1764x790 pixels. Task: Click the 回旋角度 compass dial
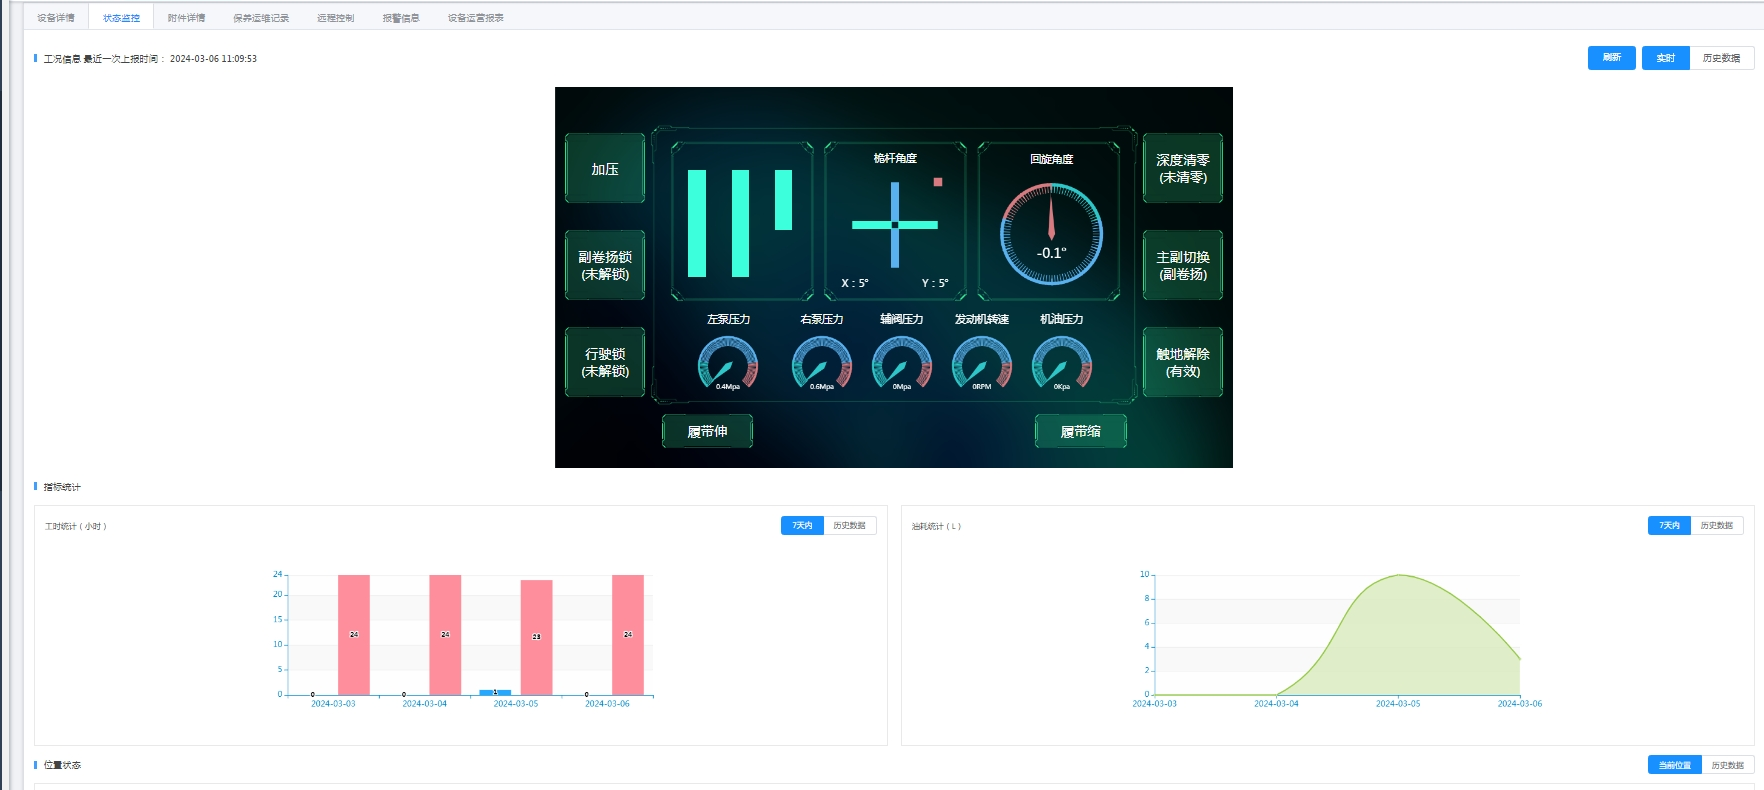[1051, 234]
